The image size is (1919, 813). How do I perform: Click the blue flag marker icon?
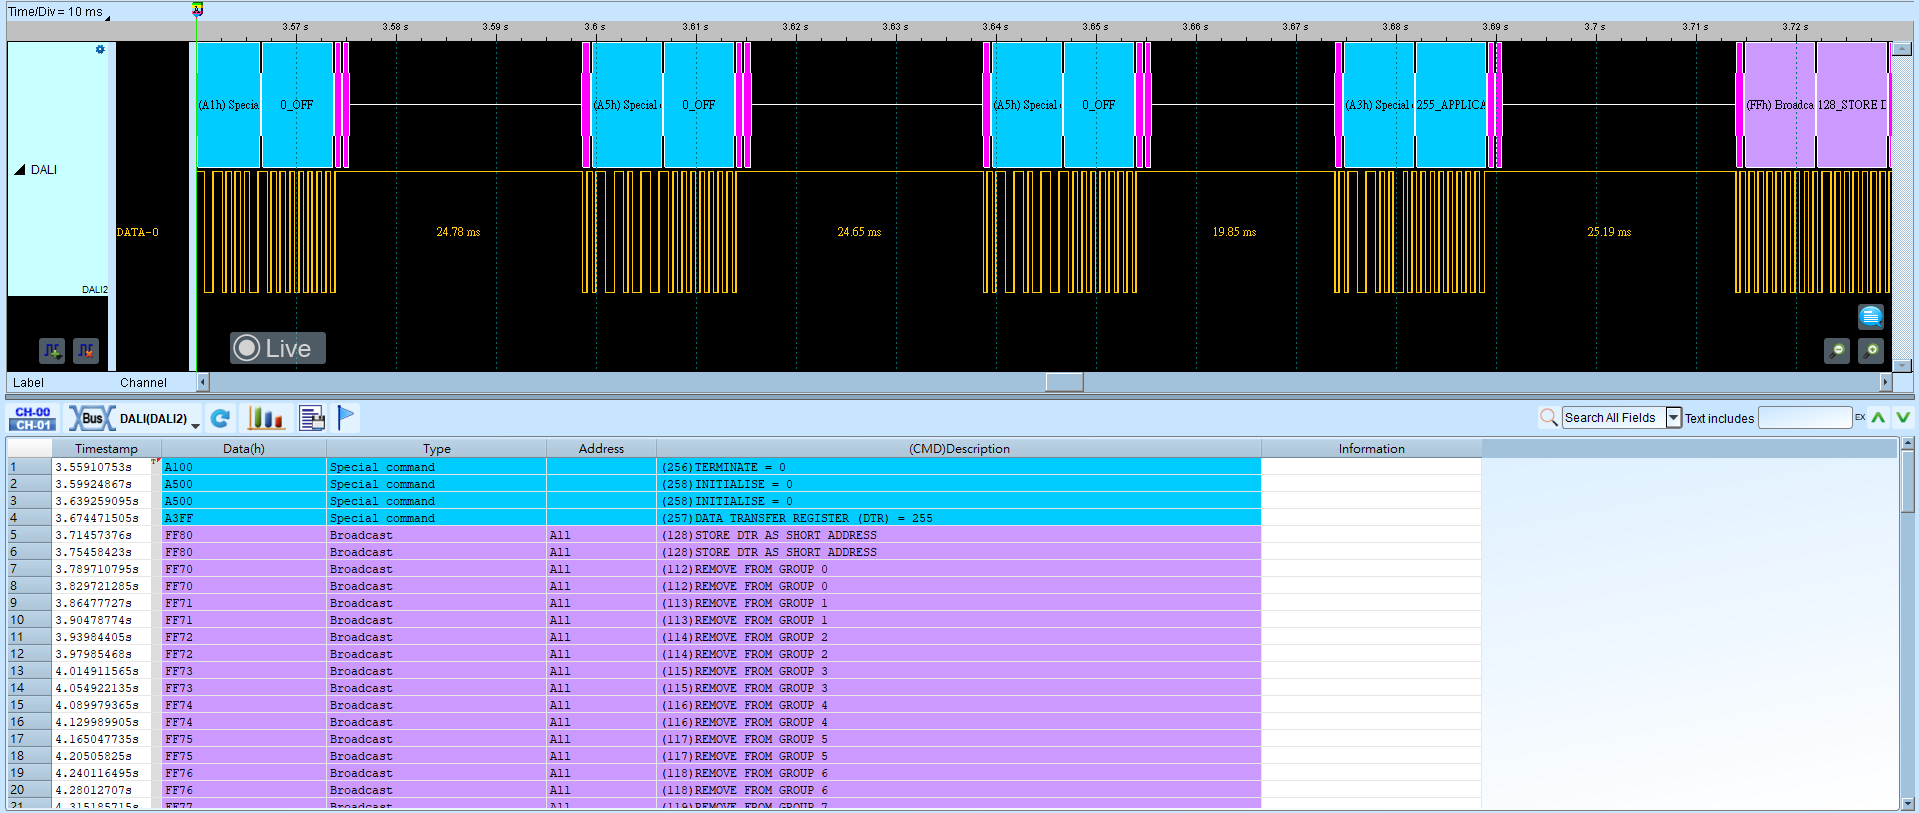(346, 417)
